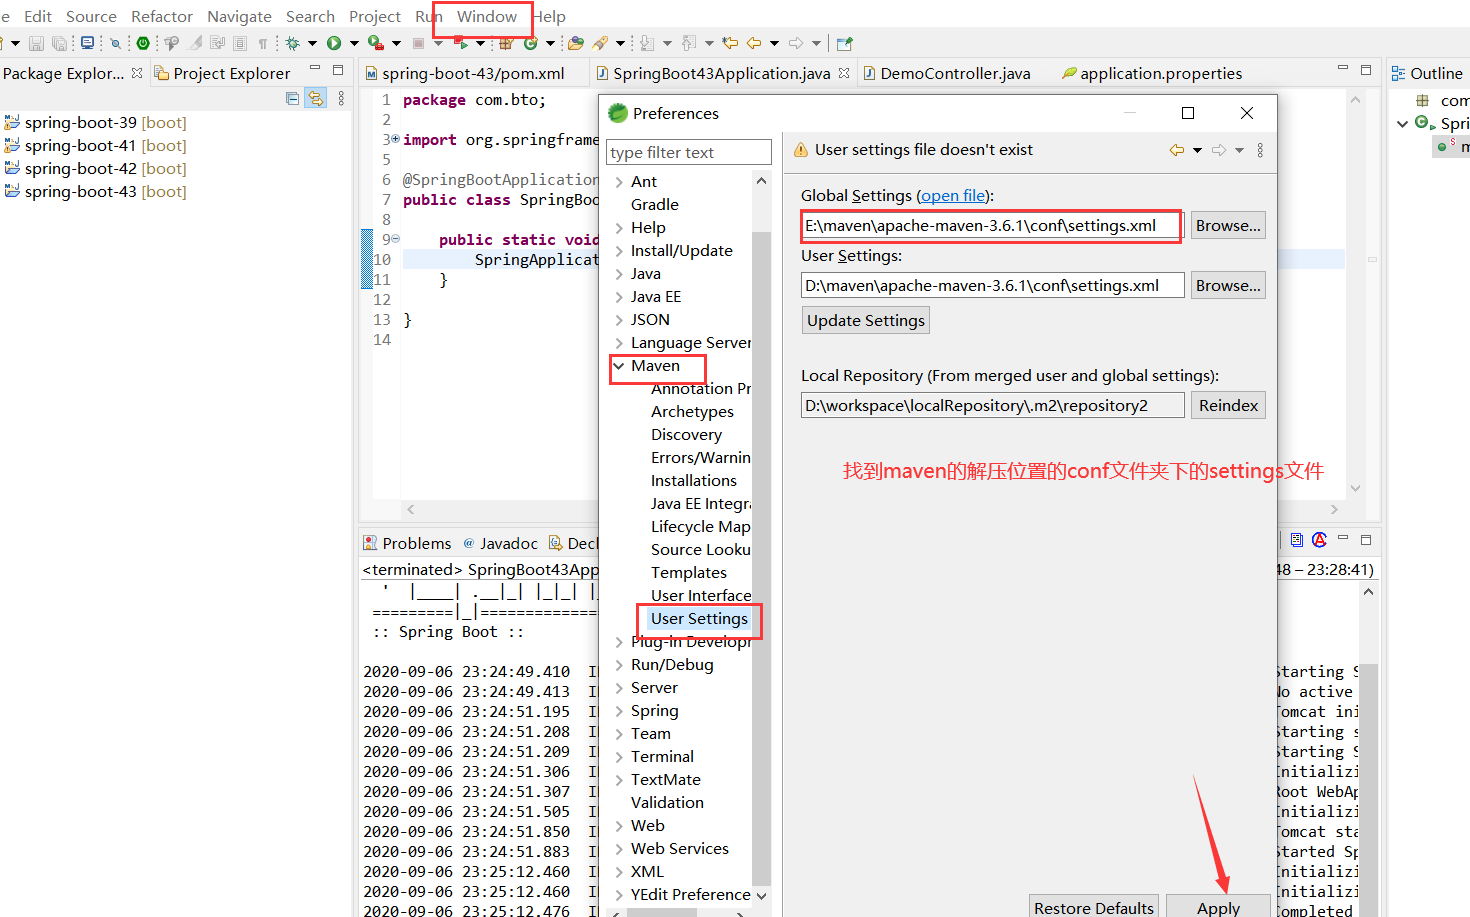Screen dimensions: 1470x917
Task: Collapse the Spri node in Outline
Action: coord(1402,124)
